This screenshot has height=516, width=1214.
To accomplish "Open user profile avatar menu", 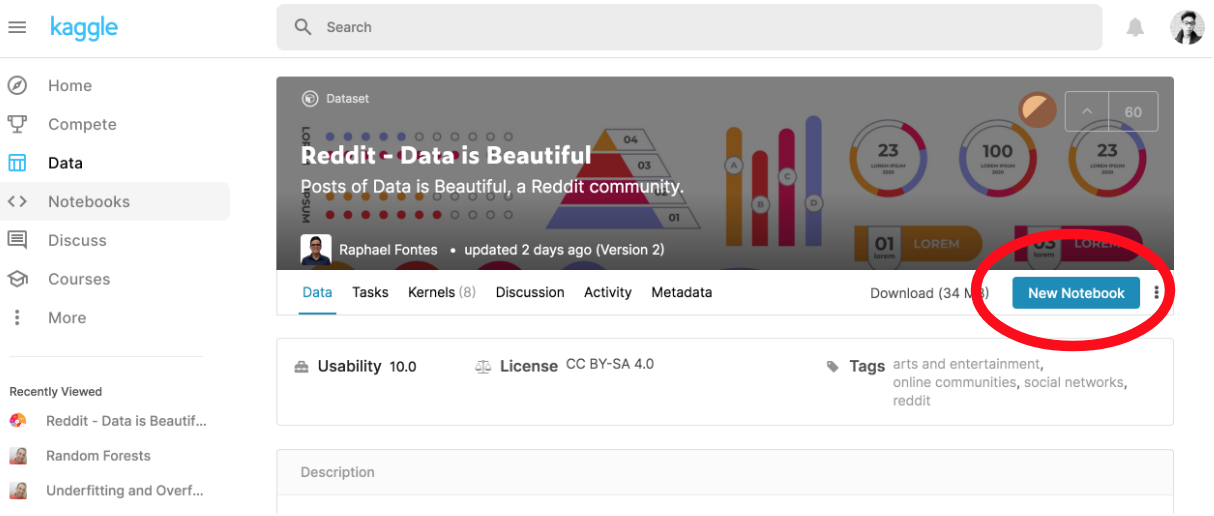I will tap(1187, 28).
